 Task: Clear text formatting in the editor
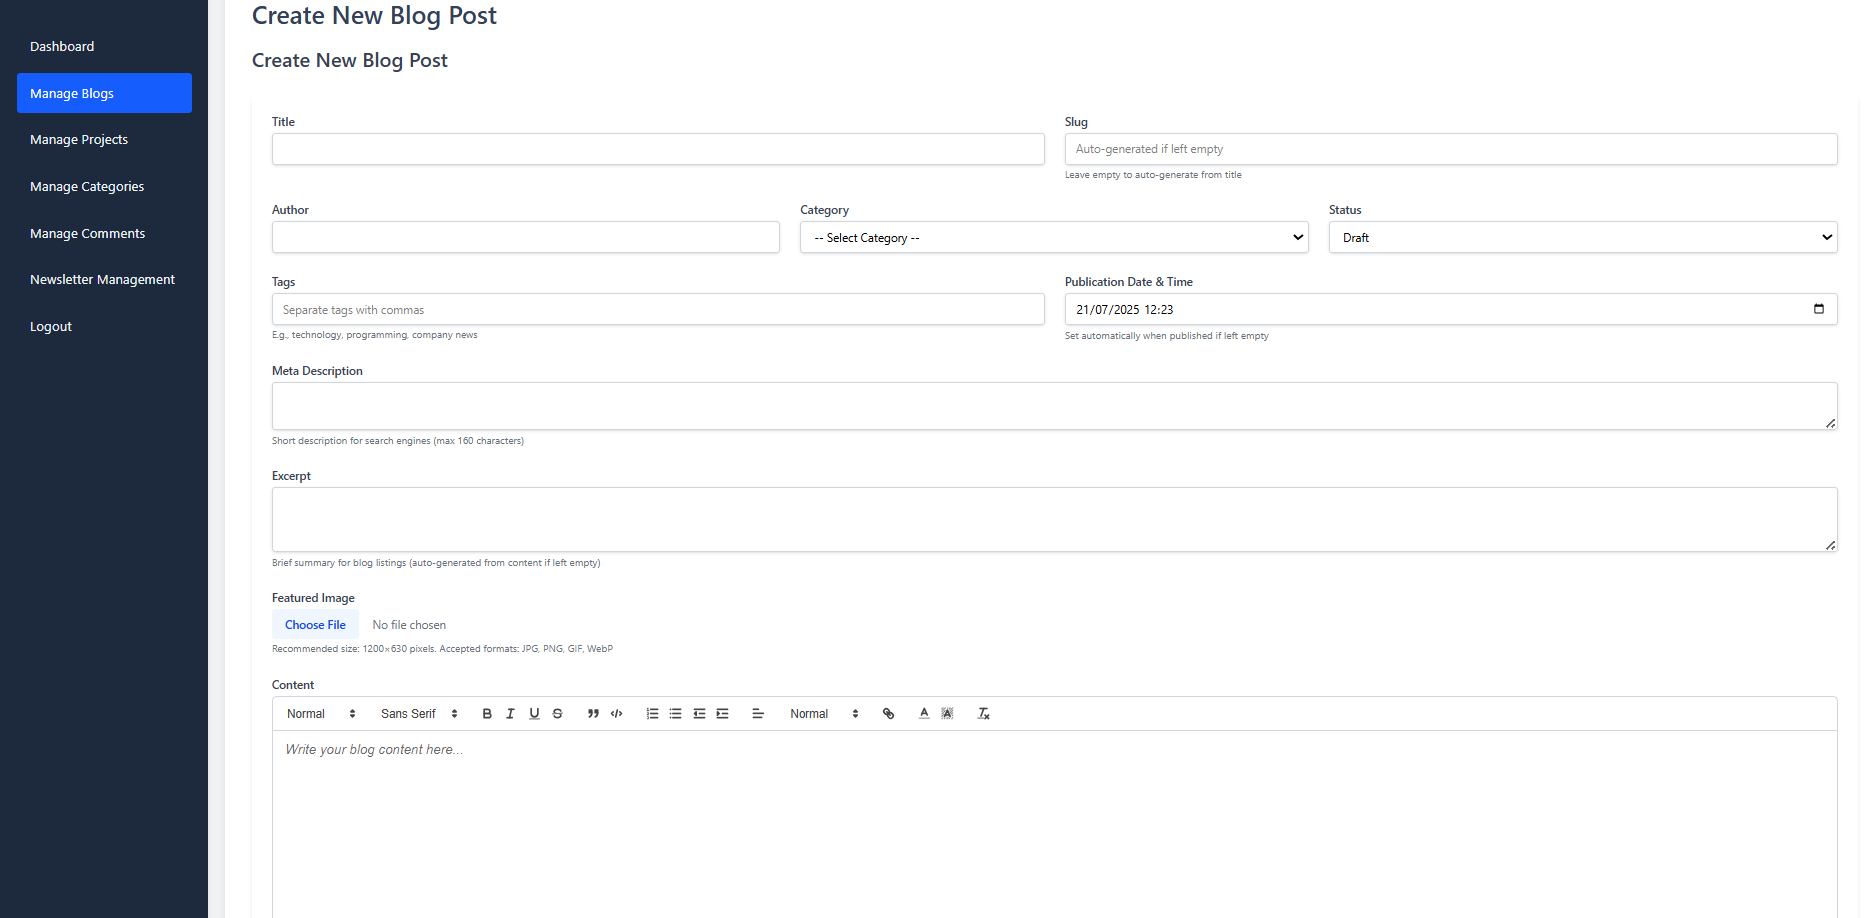click(x=983, y=714)
